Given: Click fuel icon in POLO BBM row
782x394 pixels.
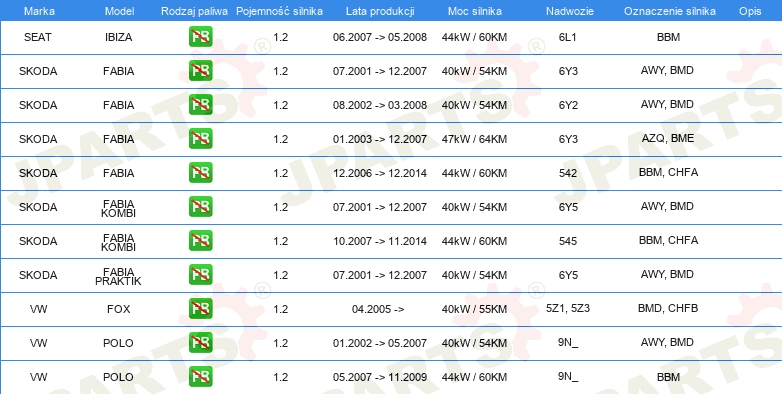Looking at the screenshot, I should (200, 377).
